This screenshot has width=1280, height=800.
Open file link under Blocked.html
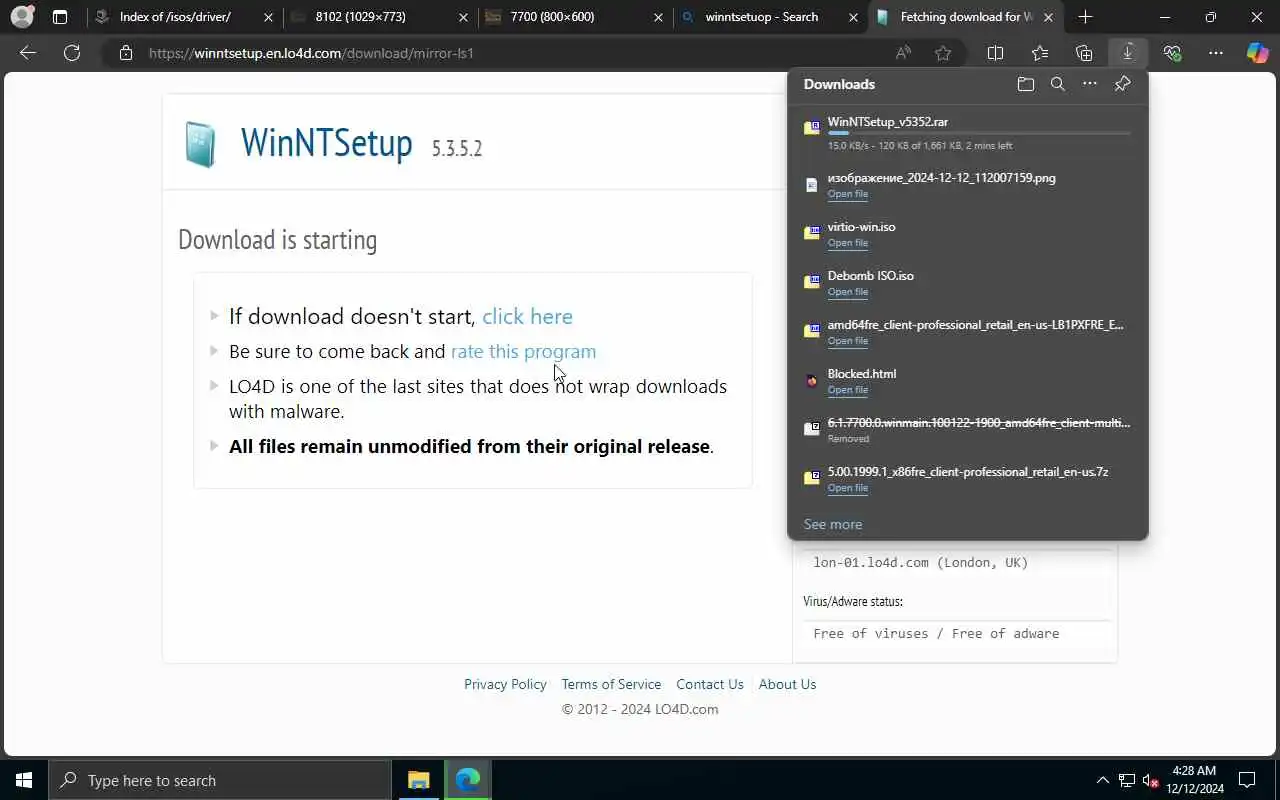[x=847, y=390]
